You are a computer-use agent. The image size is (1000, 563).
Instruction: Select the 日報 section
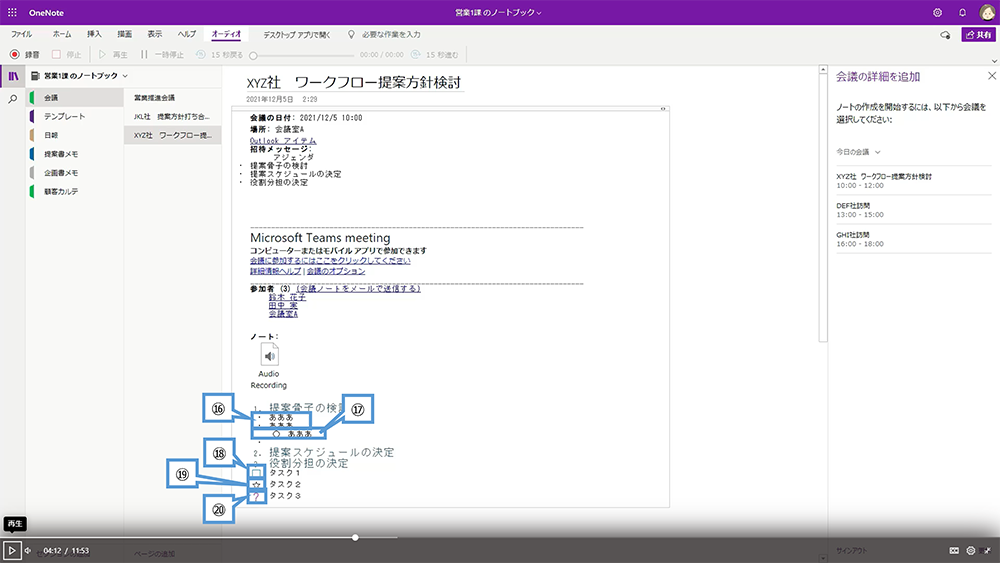click(75, 135)
